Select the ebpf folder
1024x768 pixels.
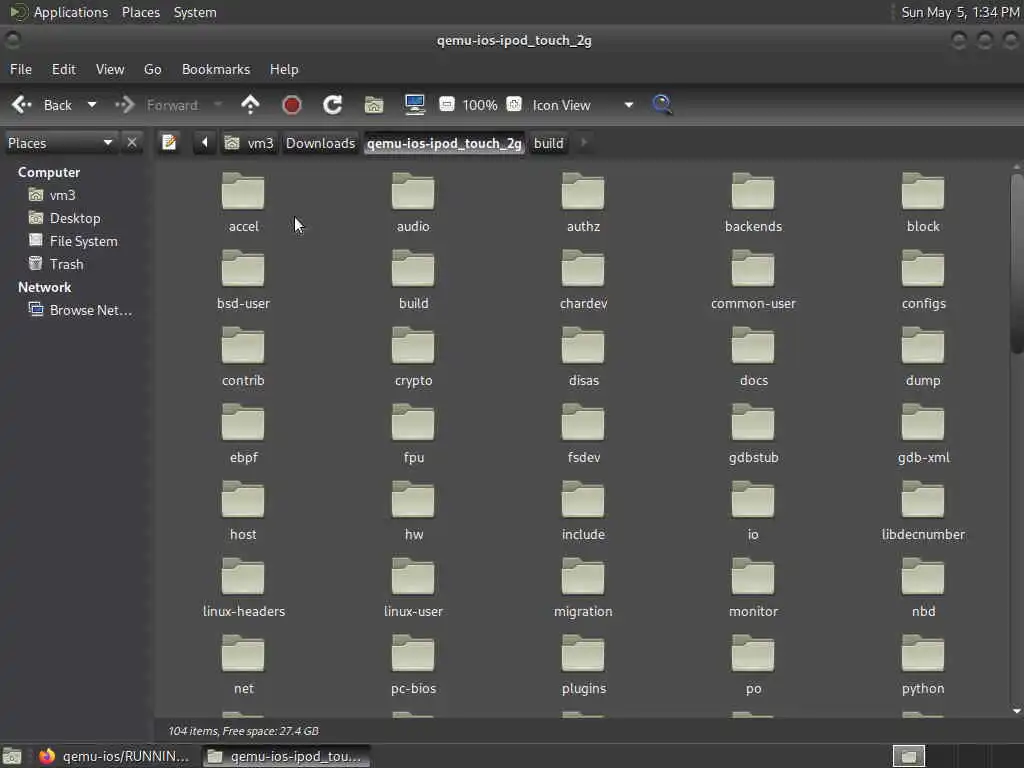coord(243,434)
